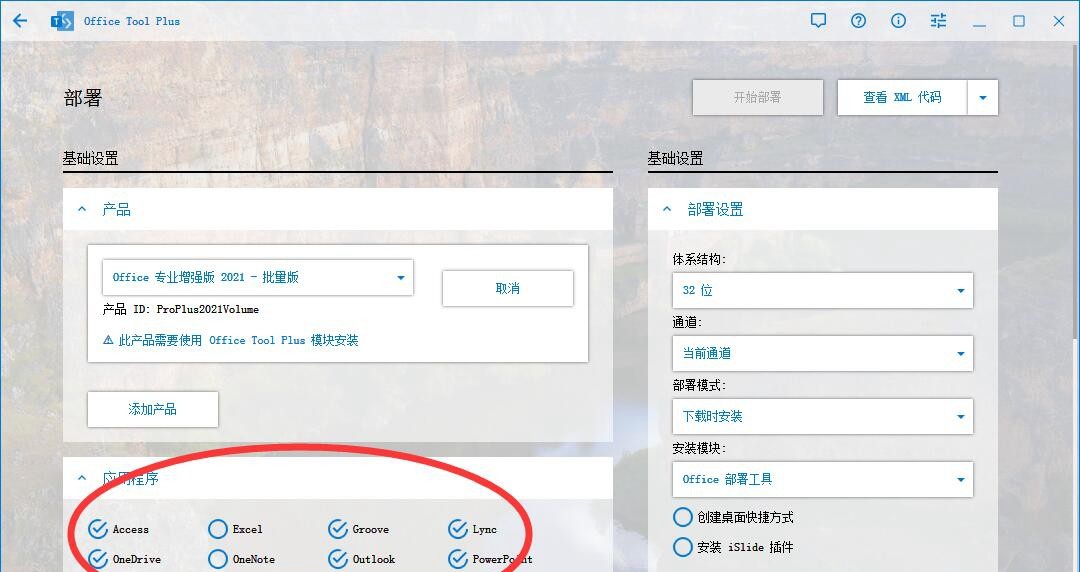Click the 部署 page title
Screen dimensions: 1080x572
point(83,98)
